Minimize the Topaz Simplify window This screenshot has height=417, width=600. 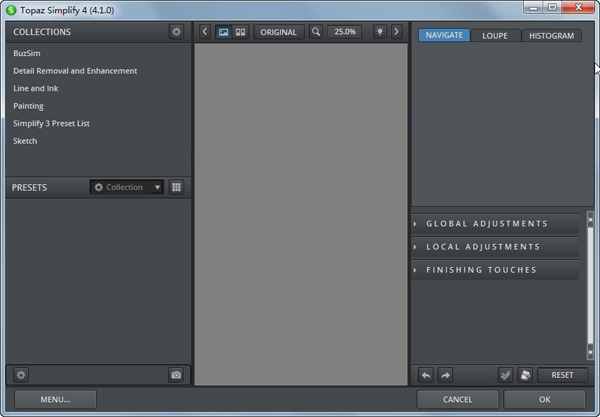click(x=533, y=8)
